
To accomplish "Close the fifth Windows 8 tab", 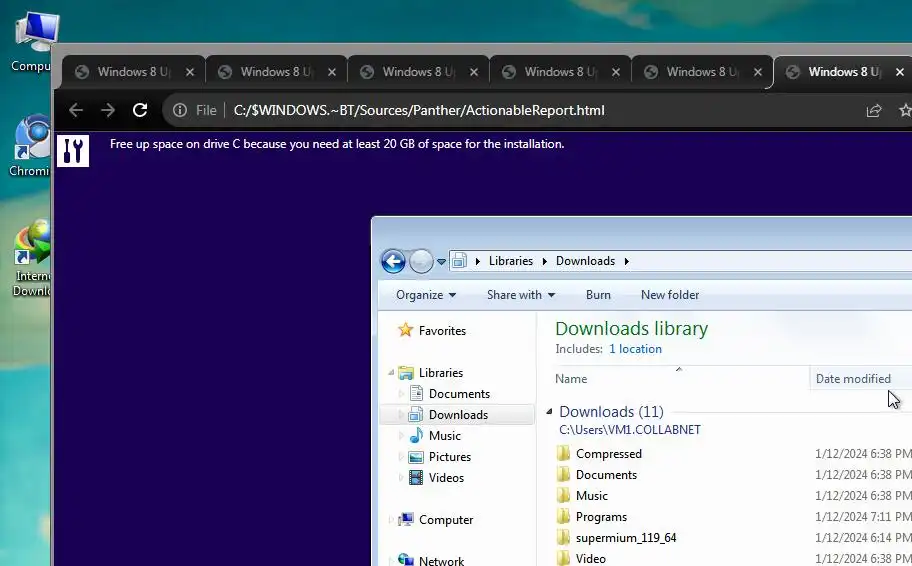I will click(758, 72).
